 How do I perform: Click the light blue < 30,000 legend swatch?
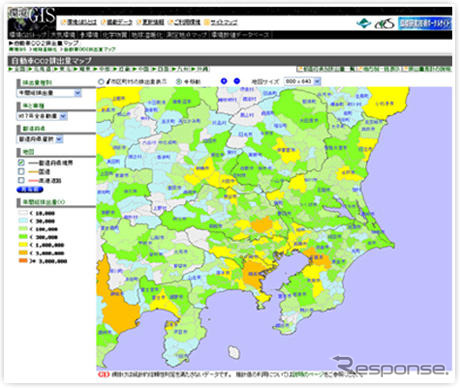pyautogui.click(x=23, y=221)
